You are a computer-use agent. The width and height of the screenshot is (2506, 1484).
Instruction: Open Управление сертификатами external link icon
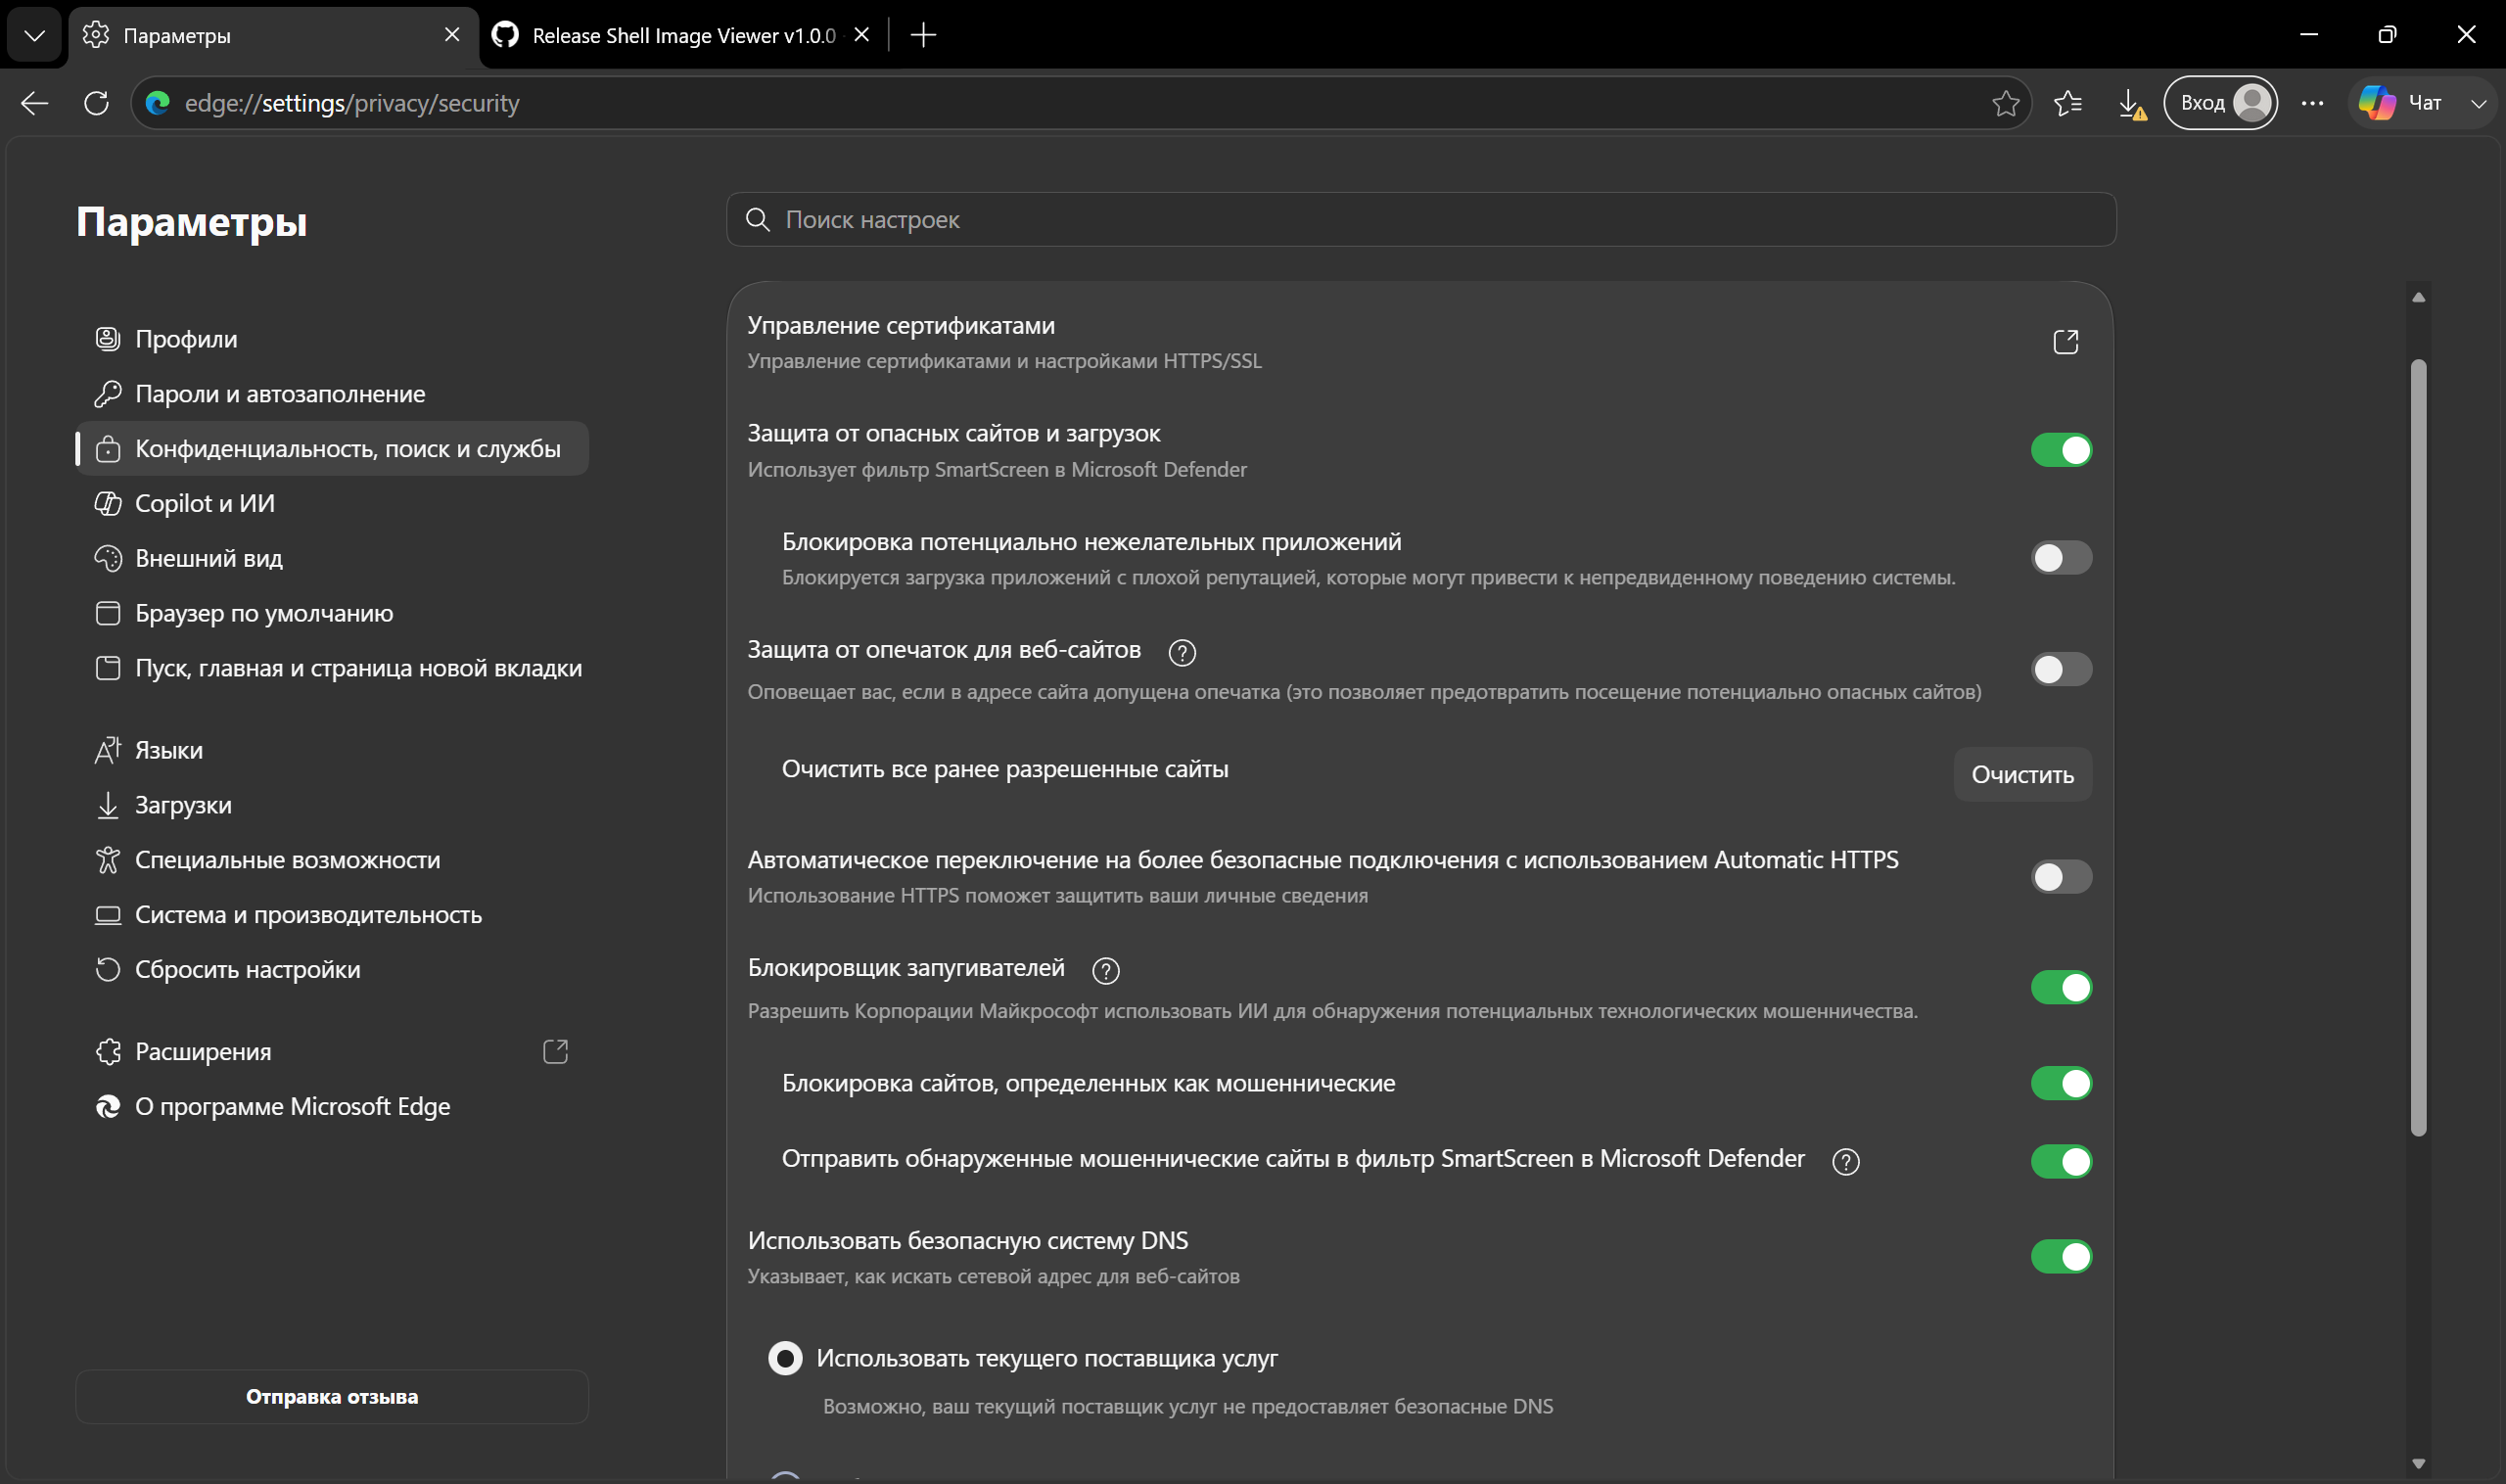point(2065,342)
